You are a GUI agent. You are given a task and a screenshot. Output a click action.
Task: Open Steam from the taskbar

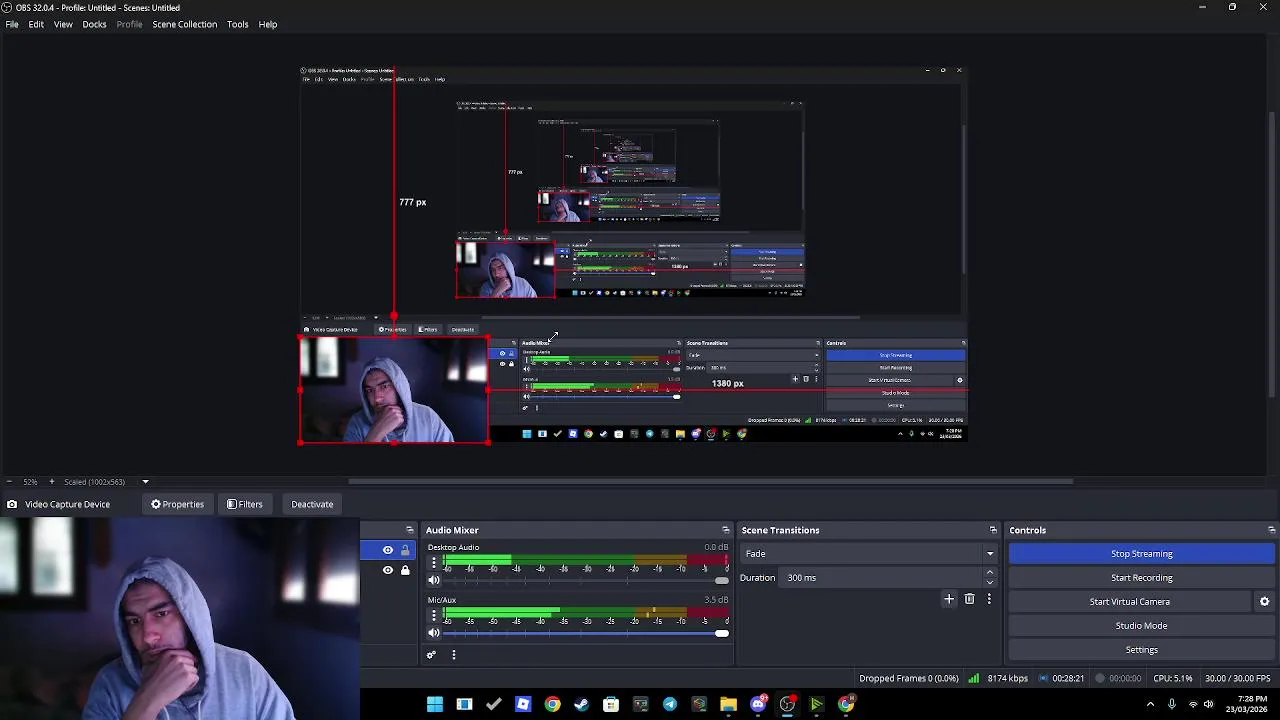coord(582,704)
